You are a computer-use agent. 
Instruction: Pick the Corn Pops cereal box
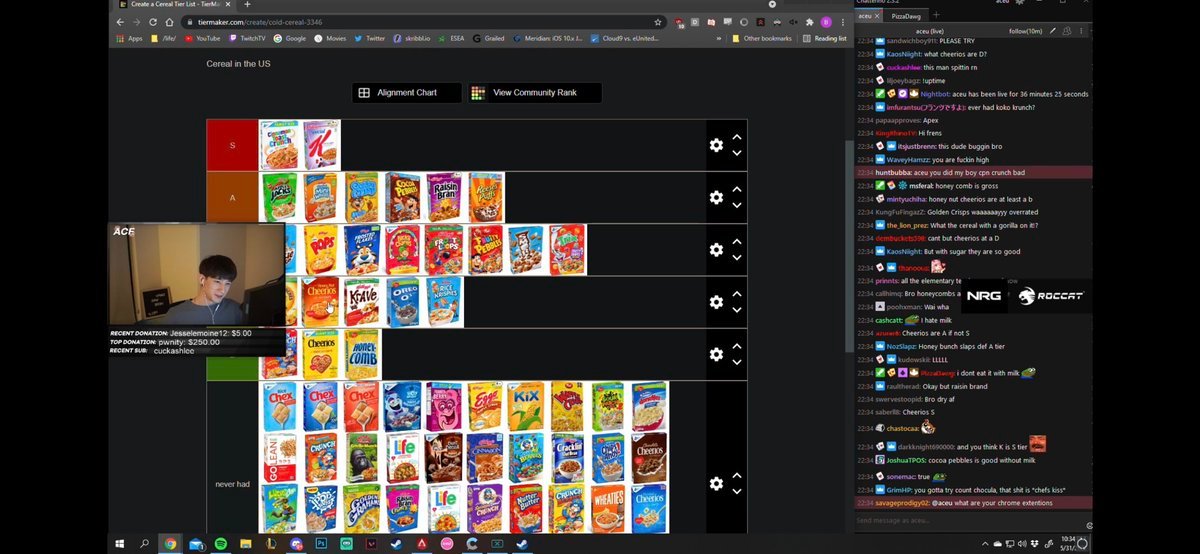[x=321, y=250]
